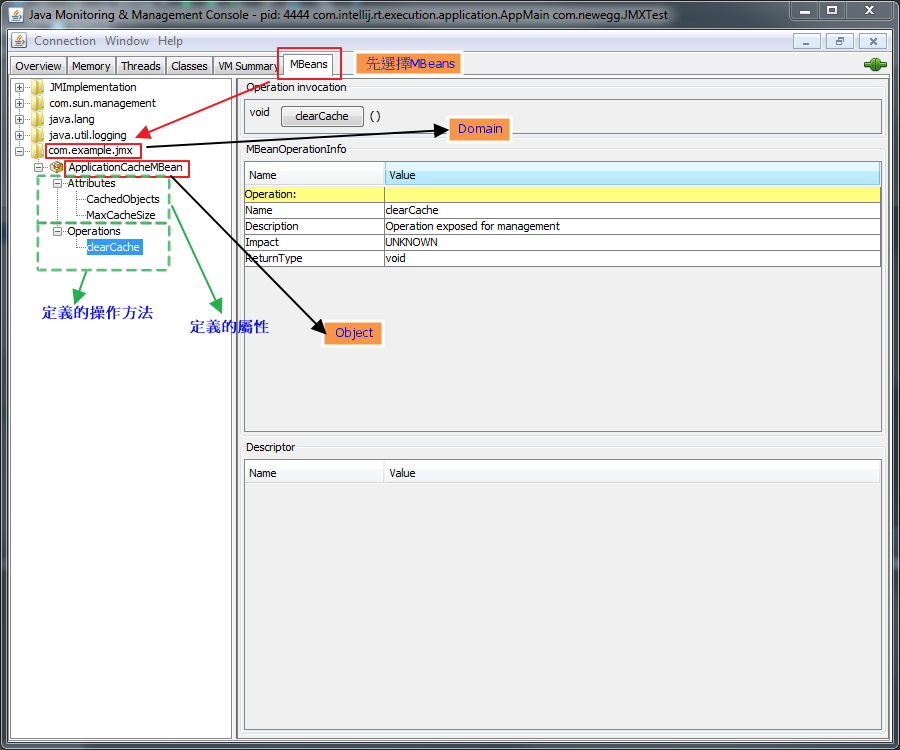Click the JMImplementation folder icon
The image size is (900, 750).
point(38,87)
